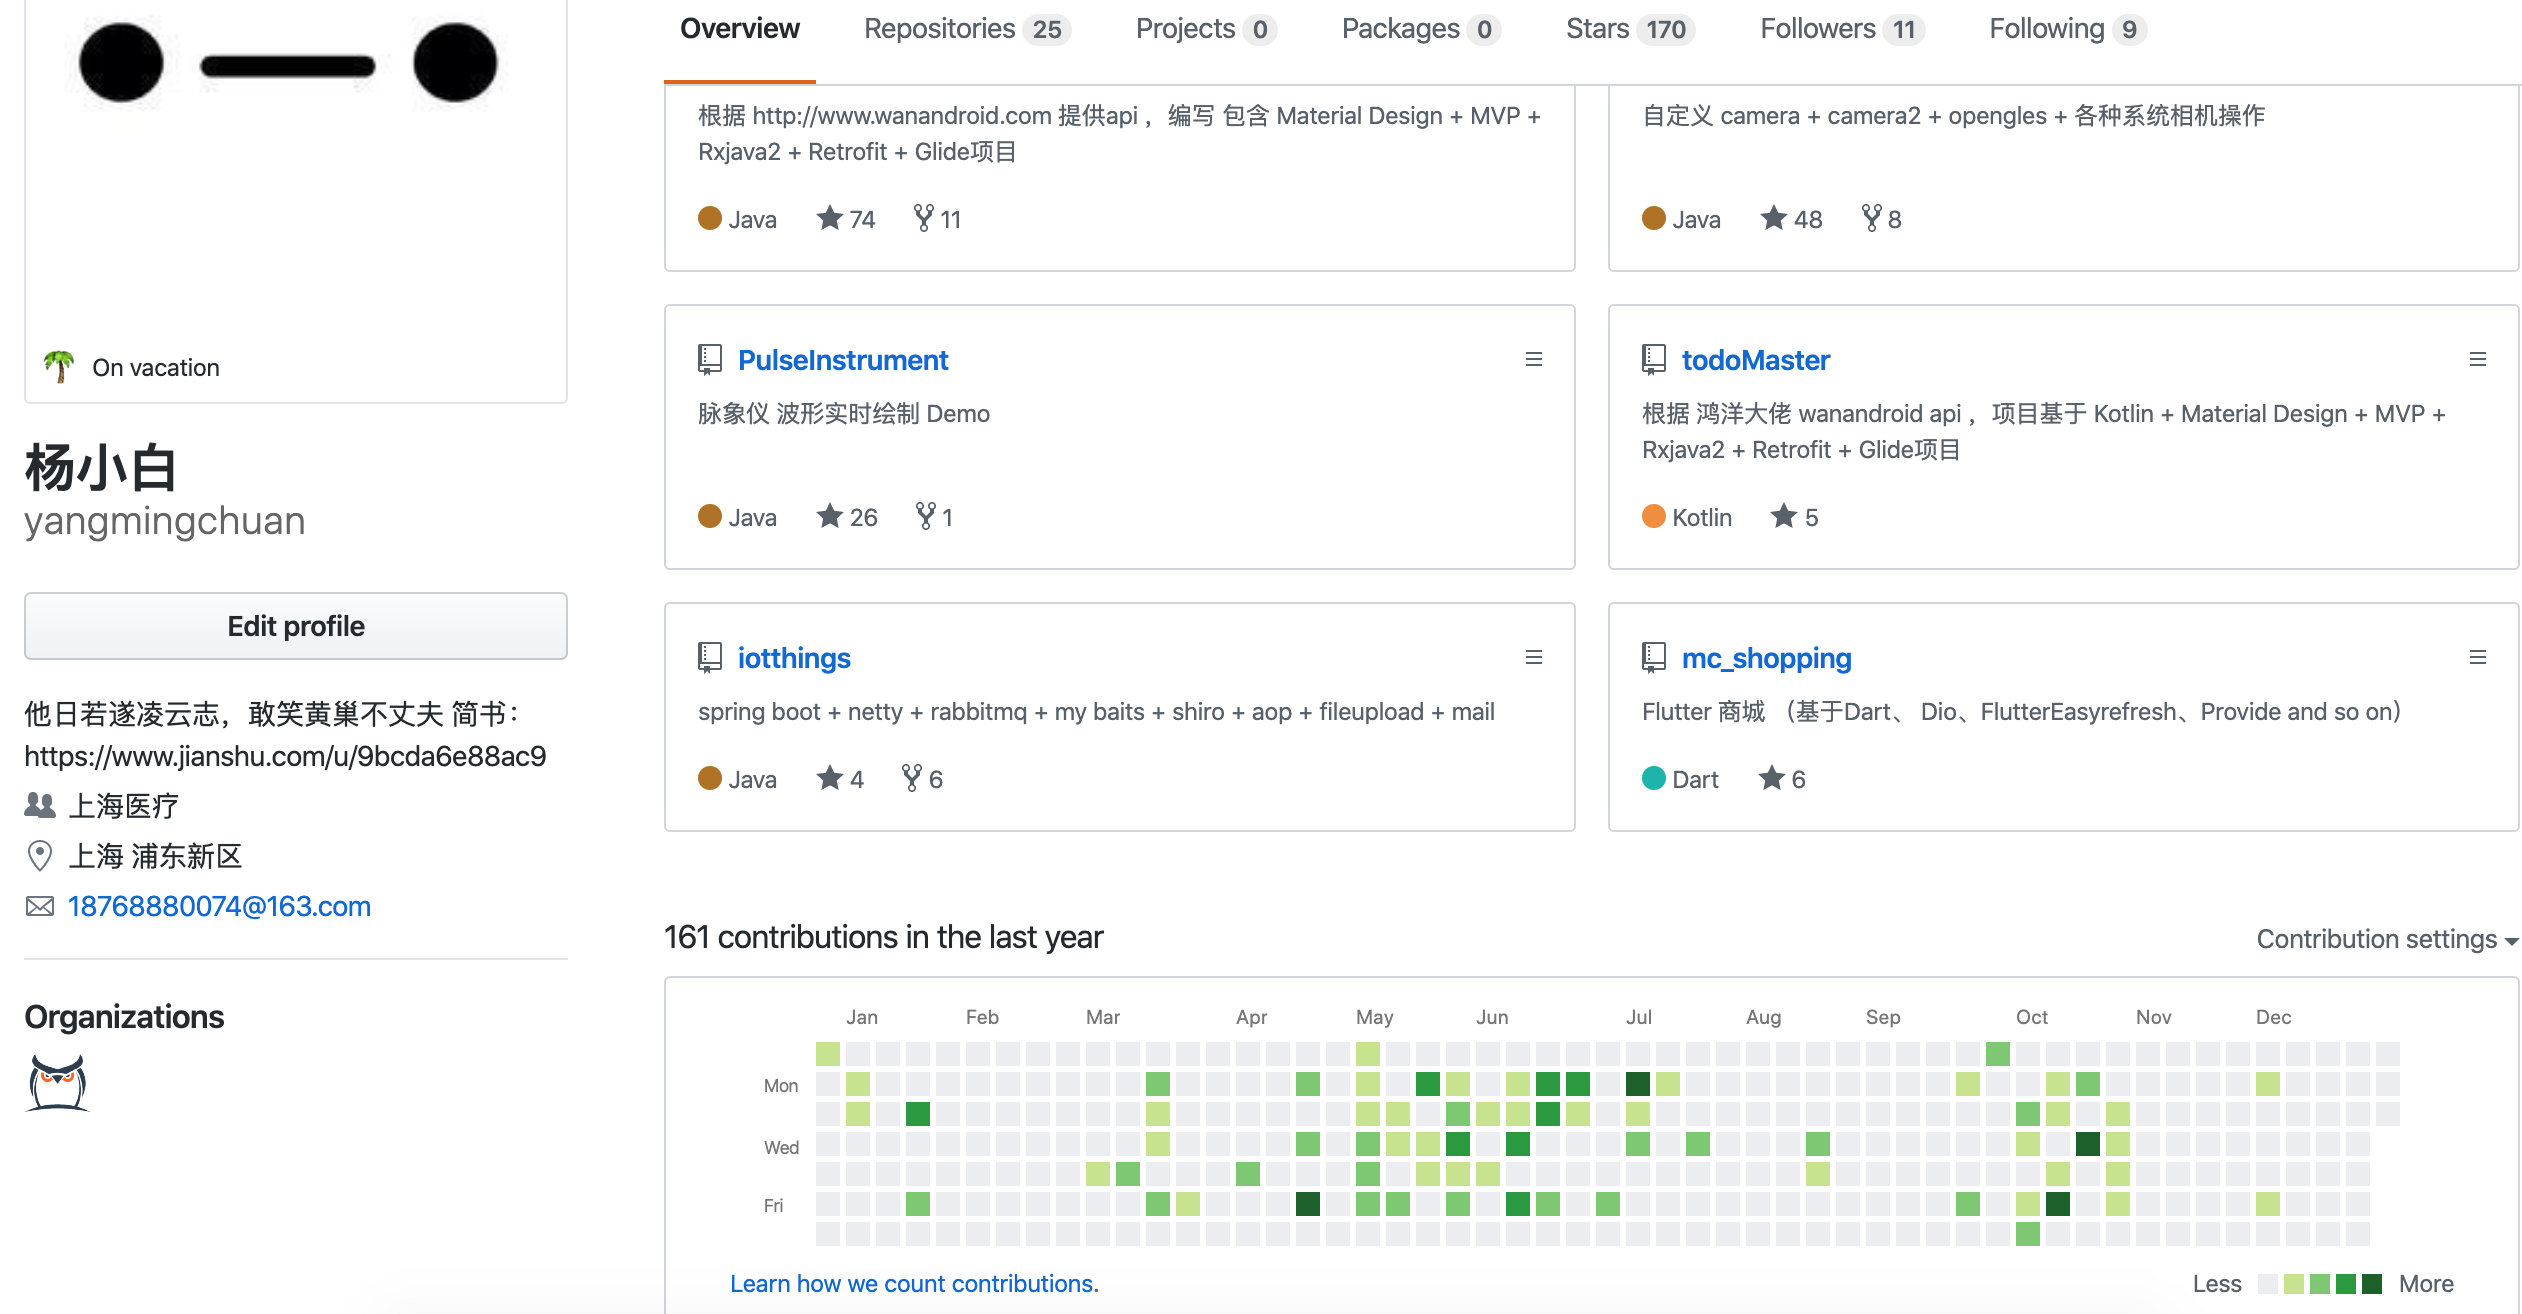The image size is (2522, 1314).
Task: Click the mc_shopping card grip icon
Action: tap(2477, 657)
